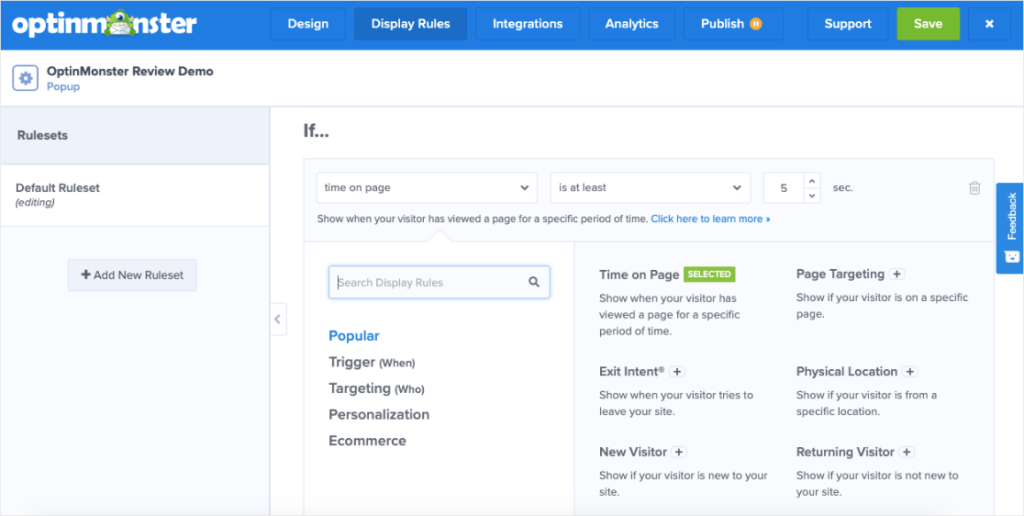Select the Trigger (When) category

[372, 362]
